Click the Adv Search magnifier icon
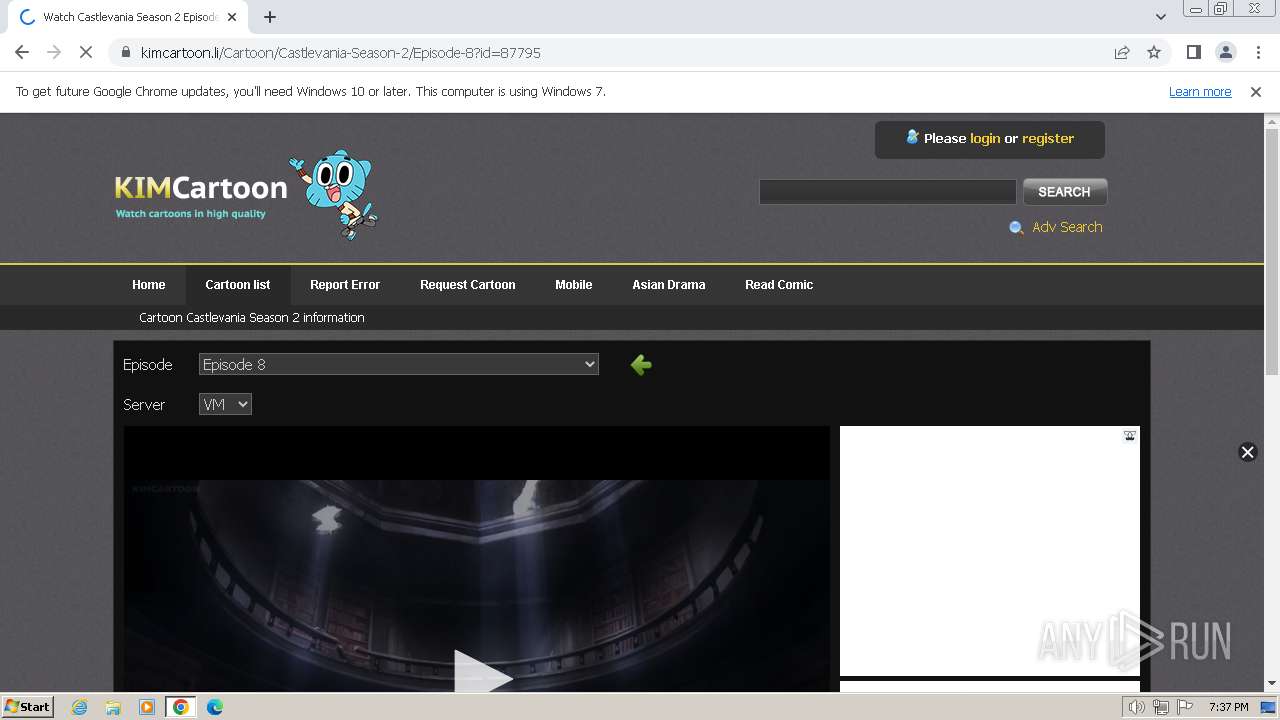The height and width of the screenshot is (720, 1280). pos(1016,228)
